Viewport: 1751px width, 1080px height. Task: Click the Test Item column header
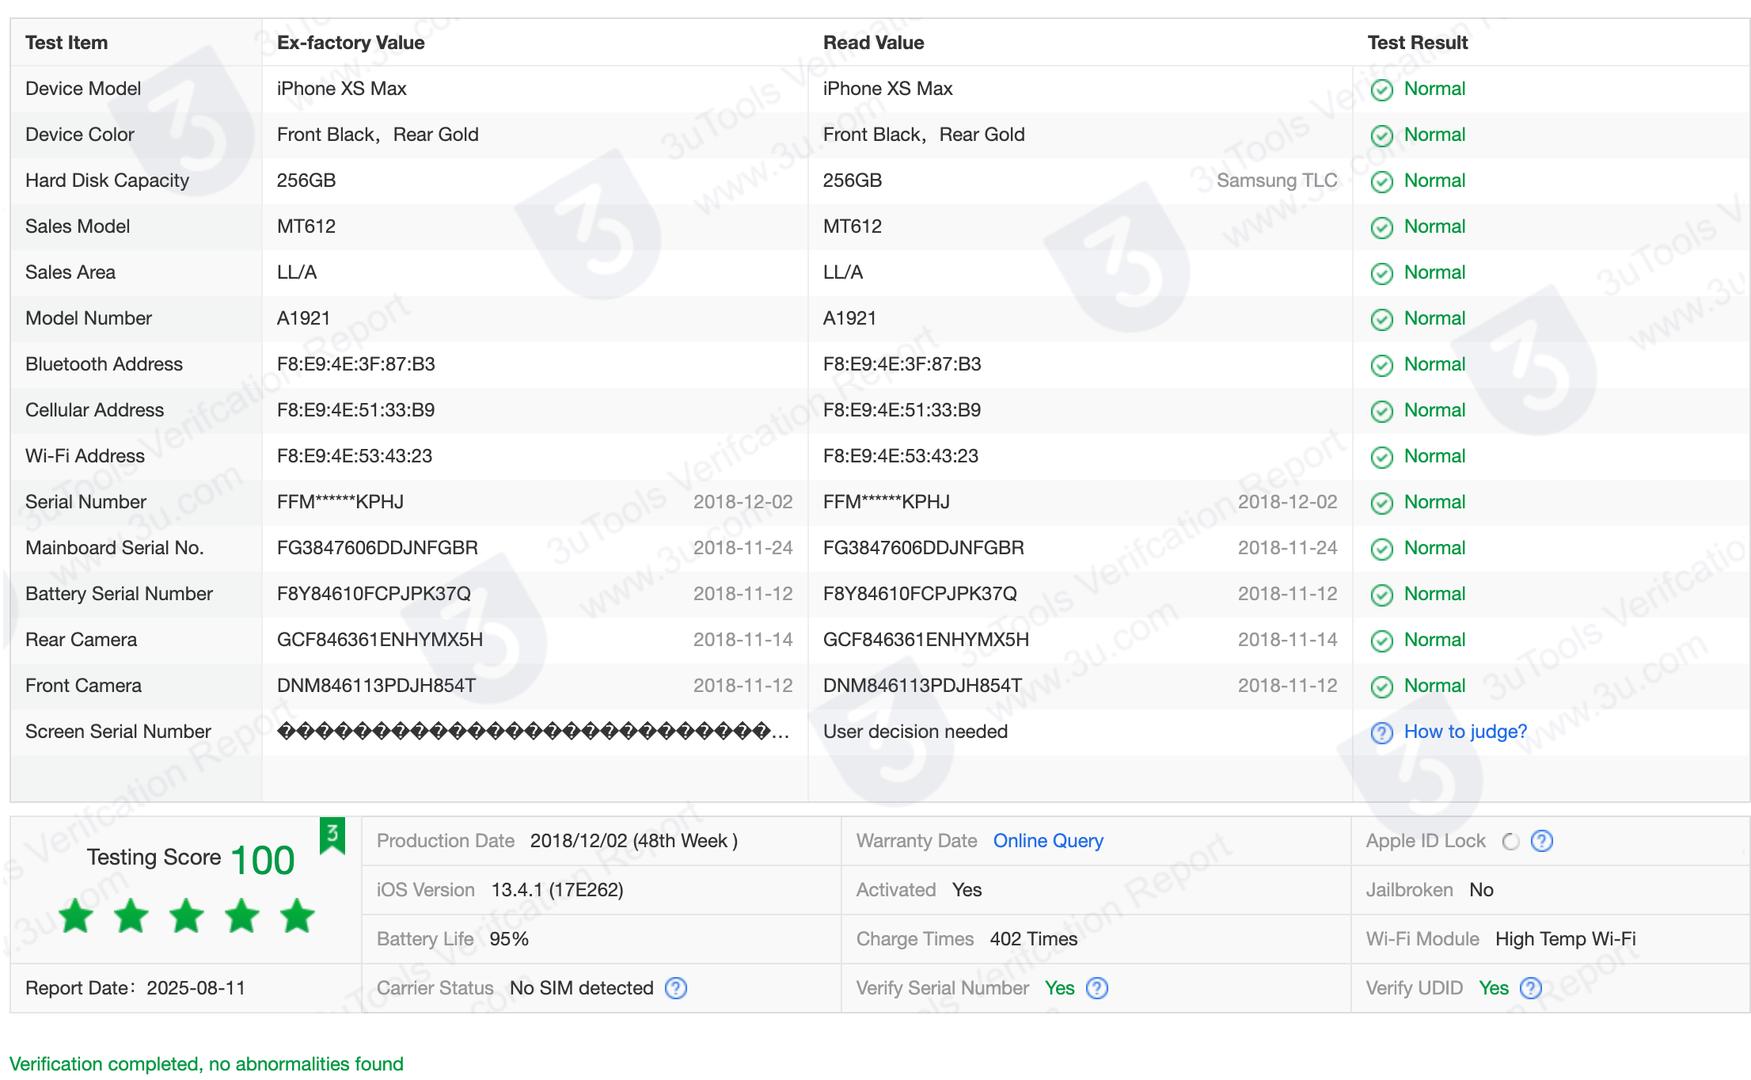tap(66, 43)
